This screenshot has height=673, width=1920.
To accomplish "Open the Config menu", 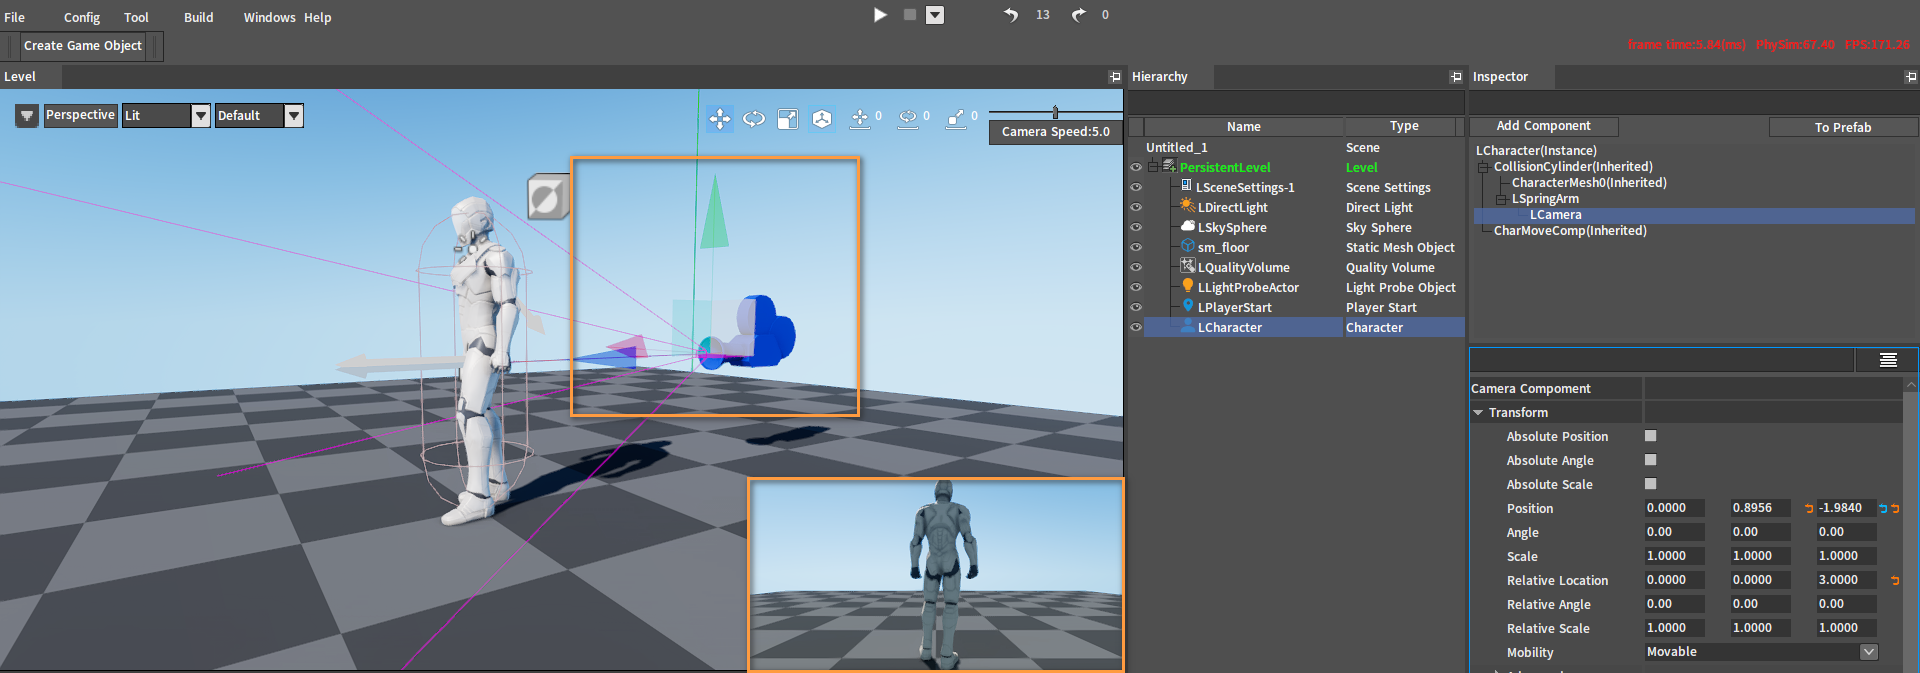I will [82, 18].
